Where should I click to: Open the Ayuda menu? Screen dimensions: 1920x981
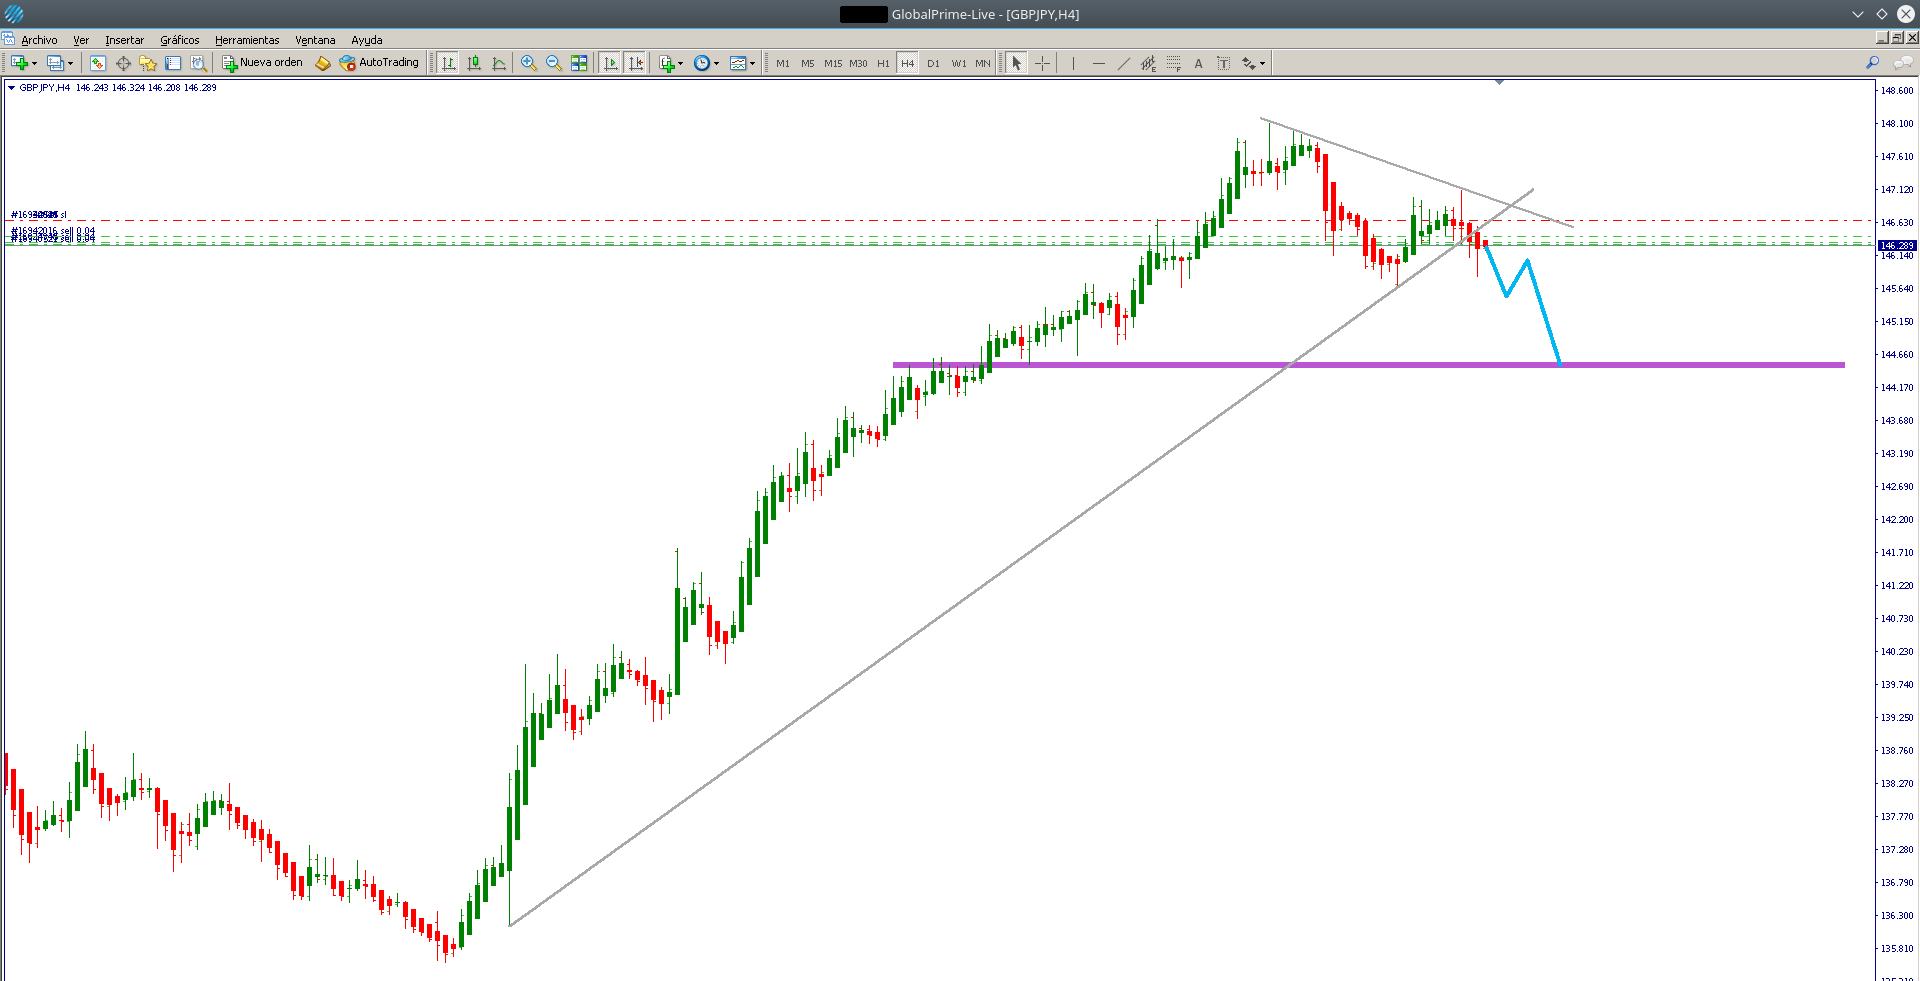pos(367,40)
